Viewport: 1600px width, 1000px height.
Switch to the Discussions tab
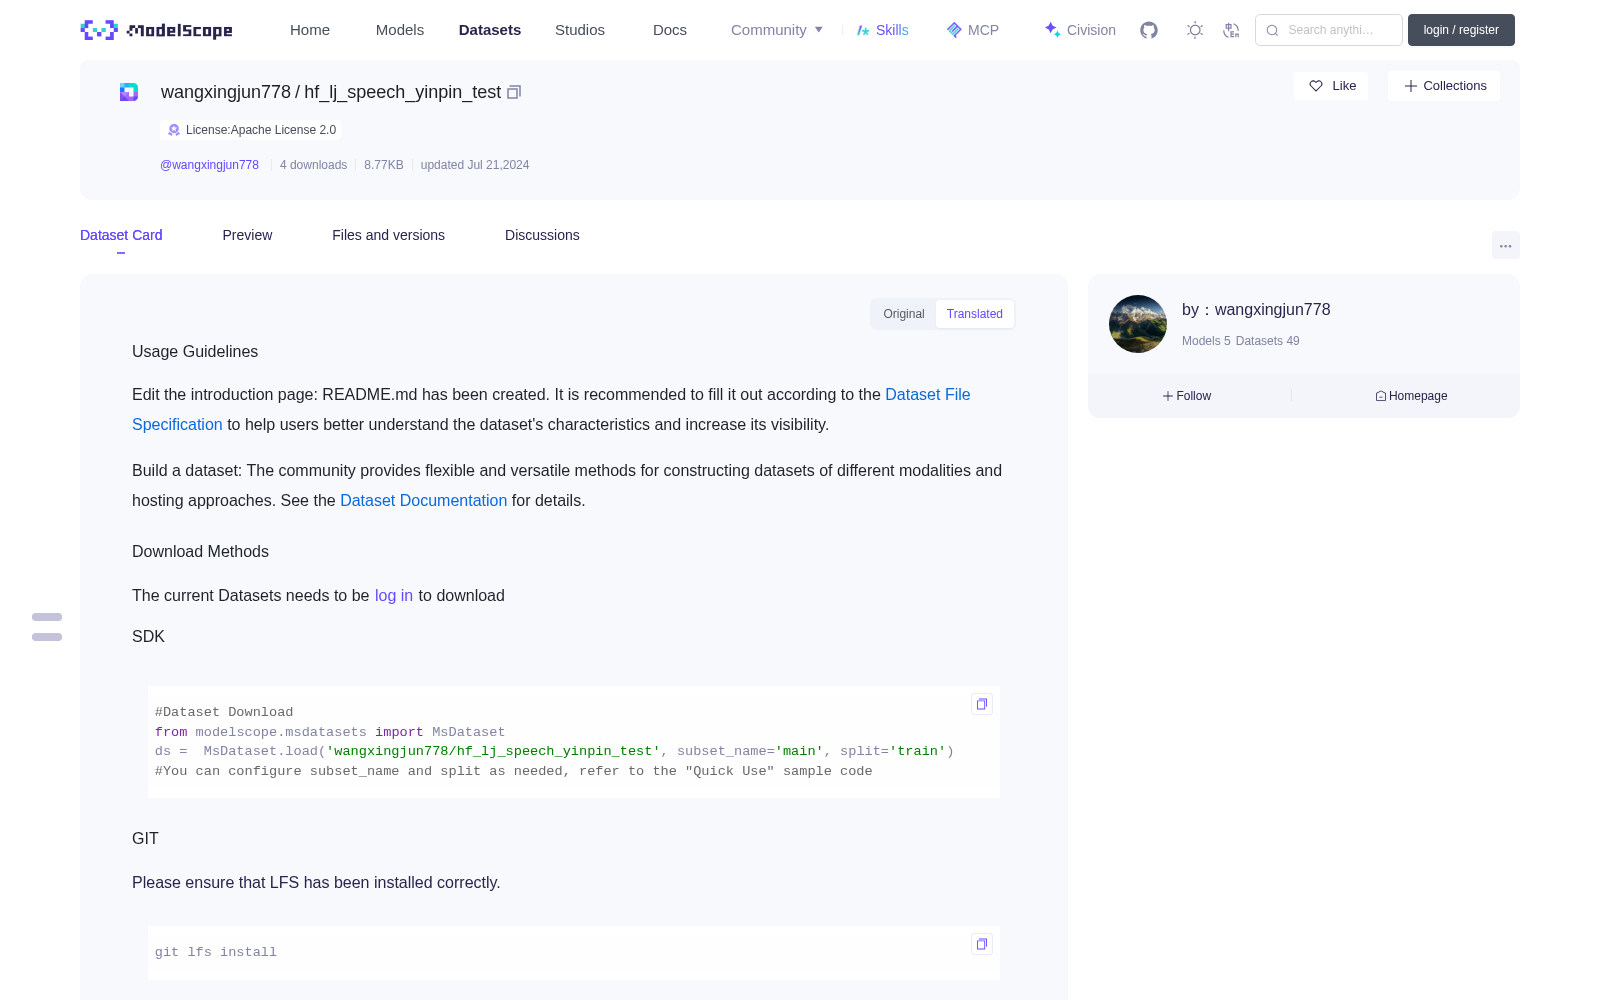click(542, 235)
